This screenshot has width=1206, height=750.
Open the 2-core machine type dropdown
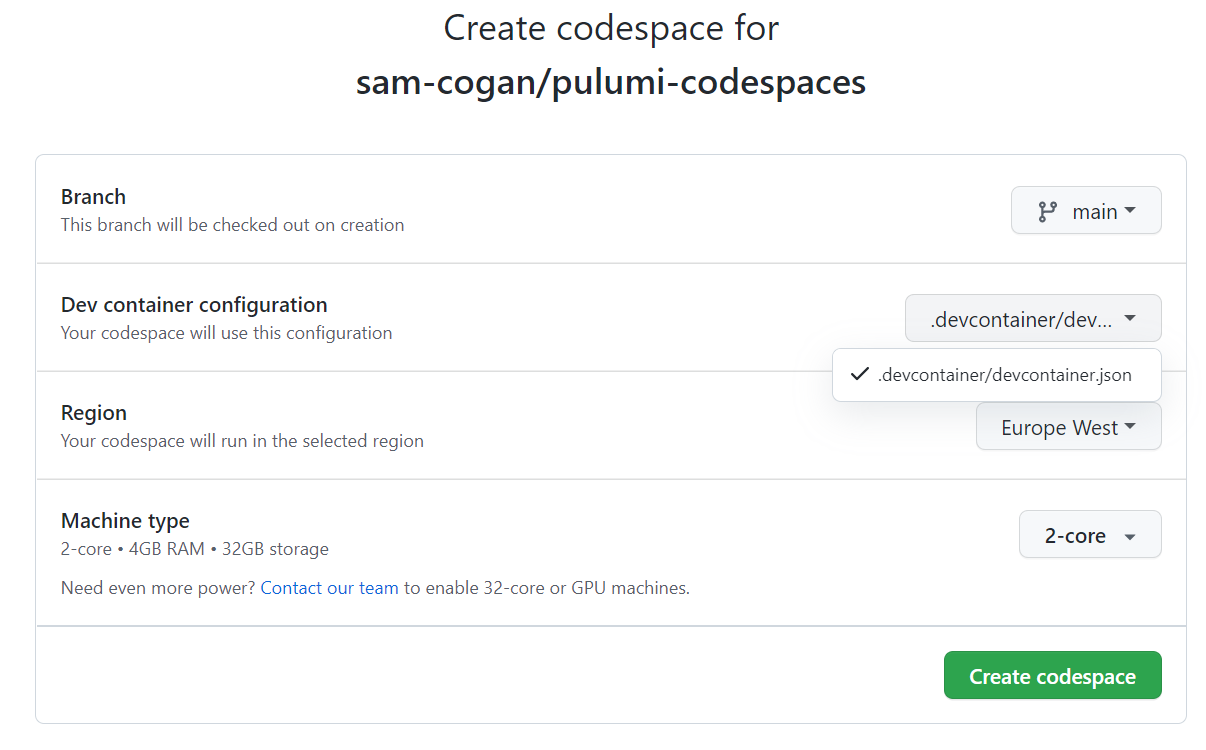tap(1090, 535)
